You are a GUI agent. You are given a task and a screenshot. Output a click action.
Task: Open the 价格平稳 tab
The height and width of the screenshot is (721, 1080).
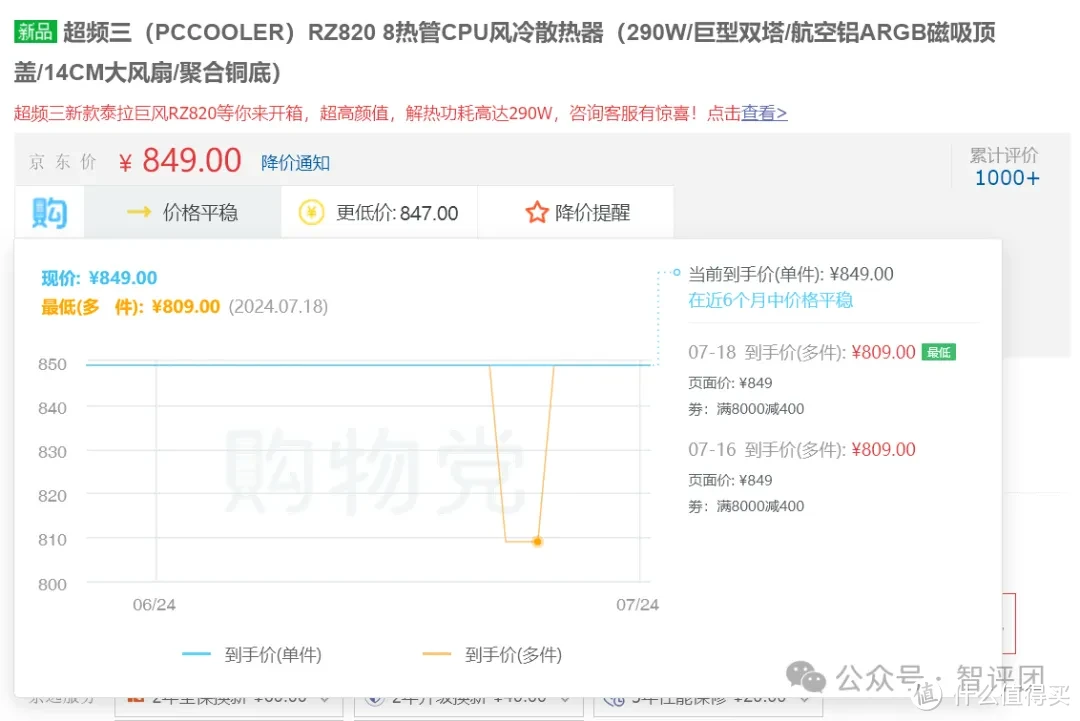[x=183, y=212]
